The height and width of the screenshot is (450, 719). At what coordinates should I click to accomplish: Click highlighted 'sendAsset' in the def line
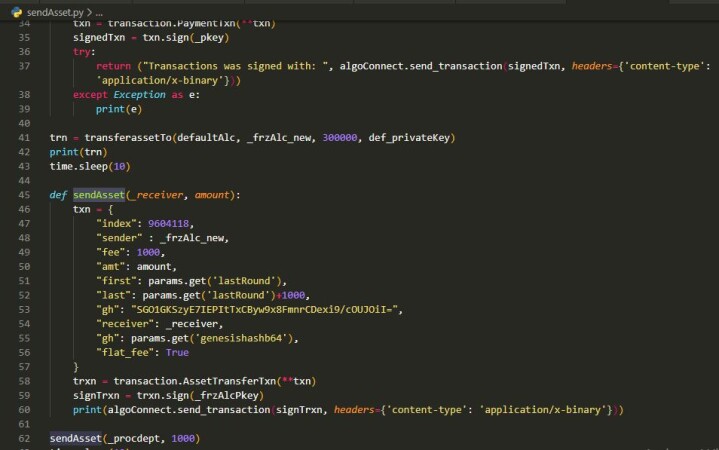pos(99,195)
